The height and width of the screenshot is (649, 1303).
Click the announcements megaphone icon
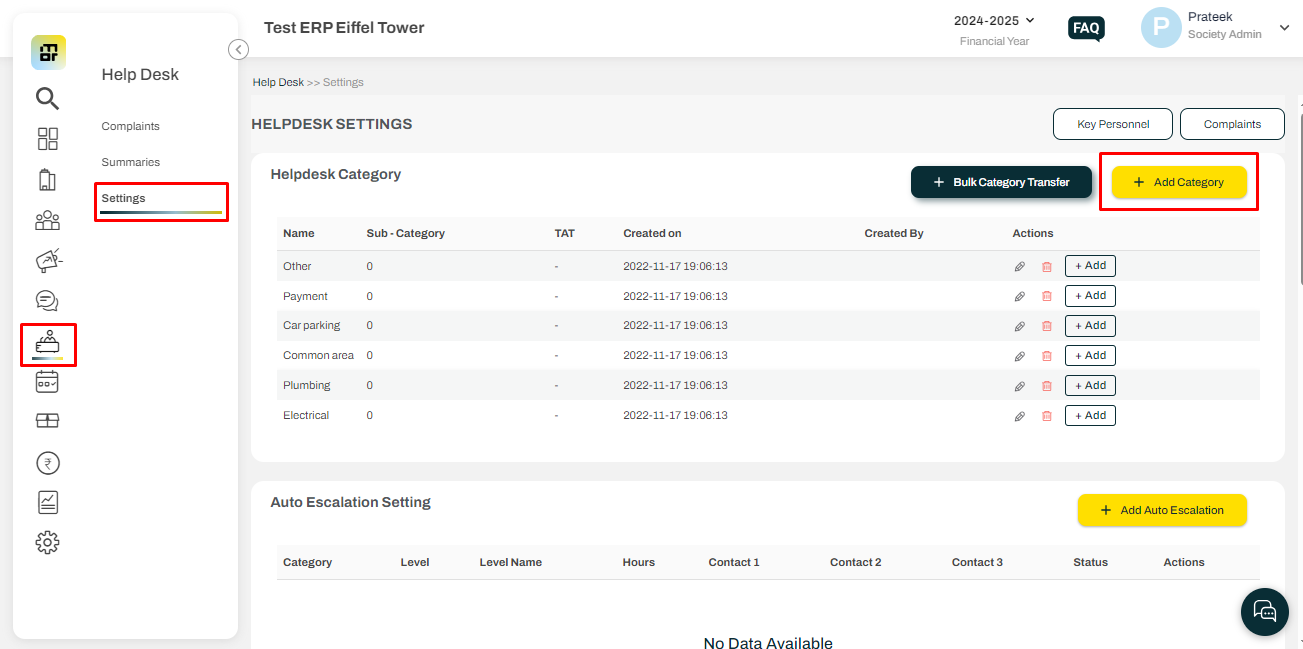[x=46, y=260]
